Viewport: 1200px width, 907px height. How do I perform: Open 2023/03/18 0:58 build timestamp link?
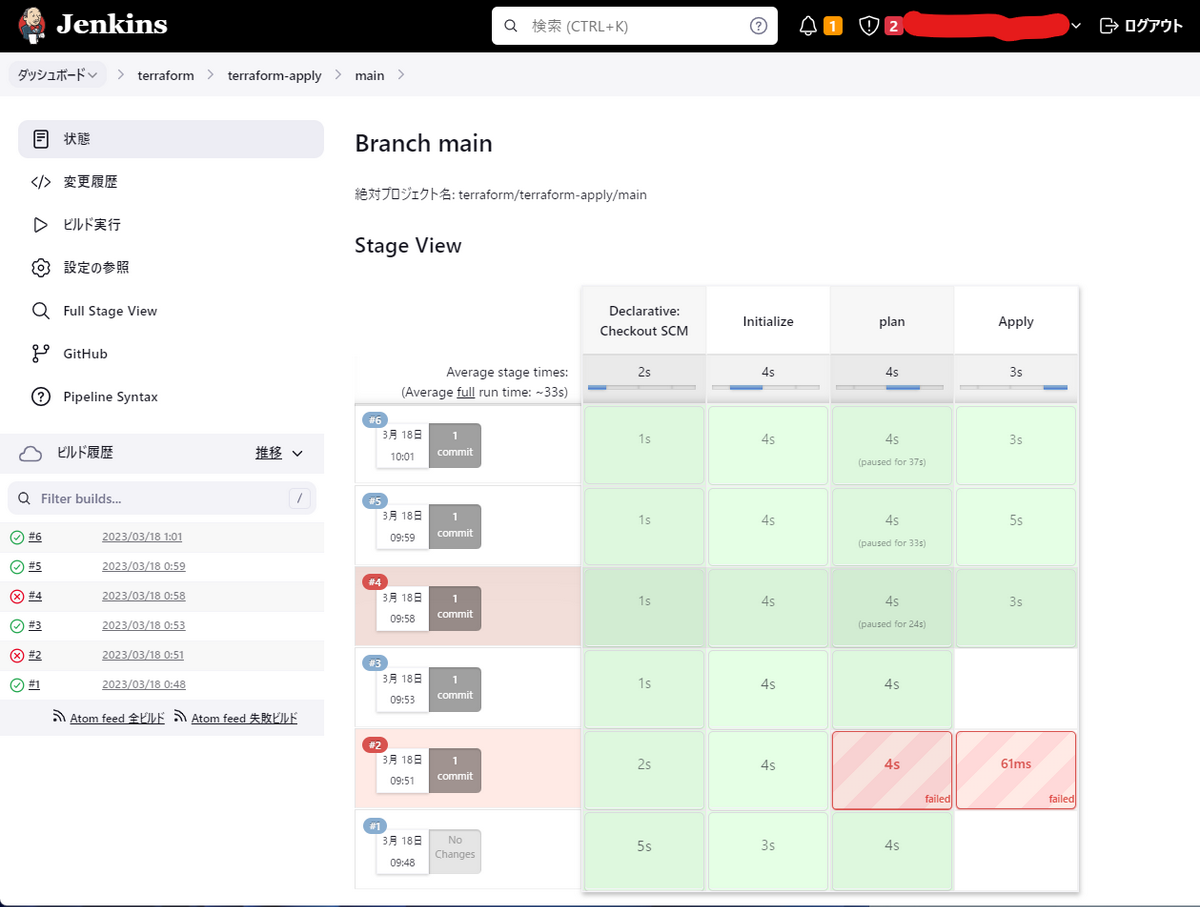pyautogui.click(x=143, y=596)
